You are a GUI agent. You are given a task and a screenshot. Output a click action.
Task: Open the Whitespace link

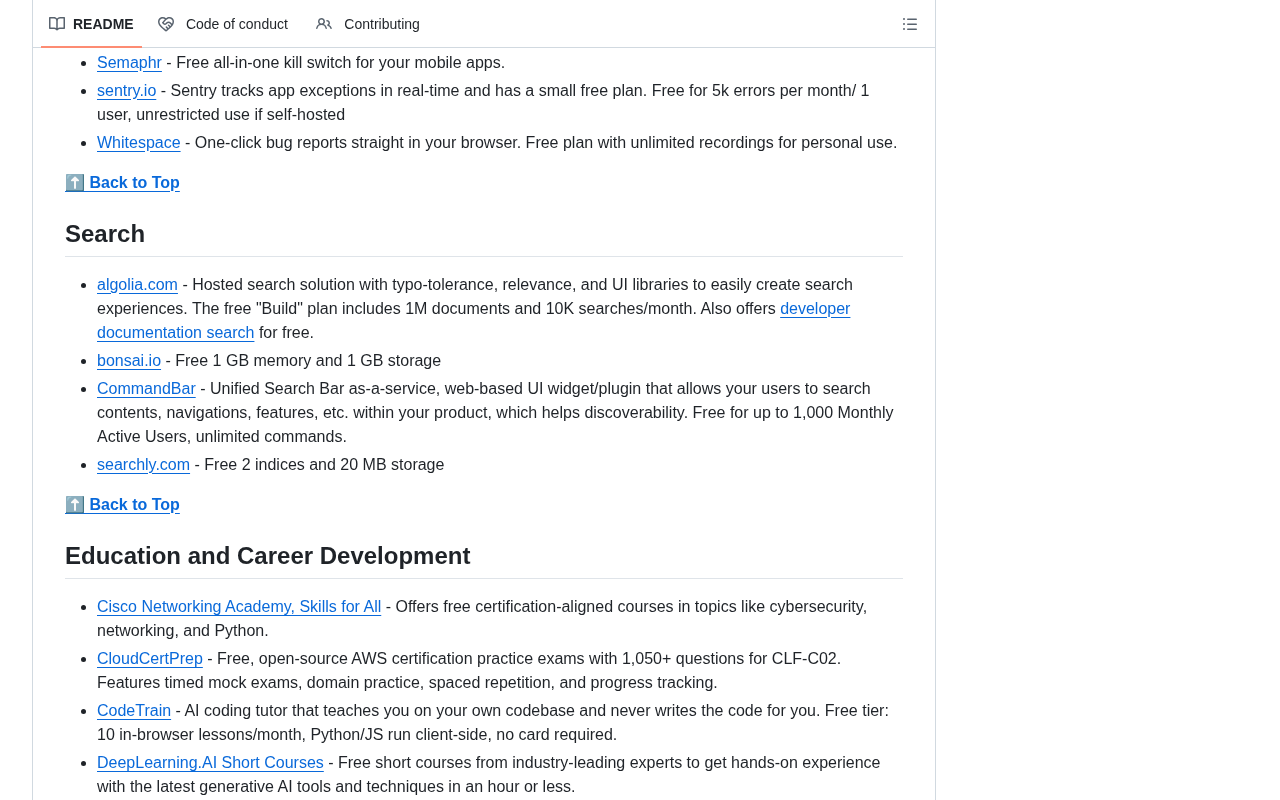click(139, 143)
